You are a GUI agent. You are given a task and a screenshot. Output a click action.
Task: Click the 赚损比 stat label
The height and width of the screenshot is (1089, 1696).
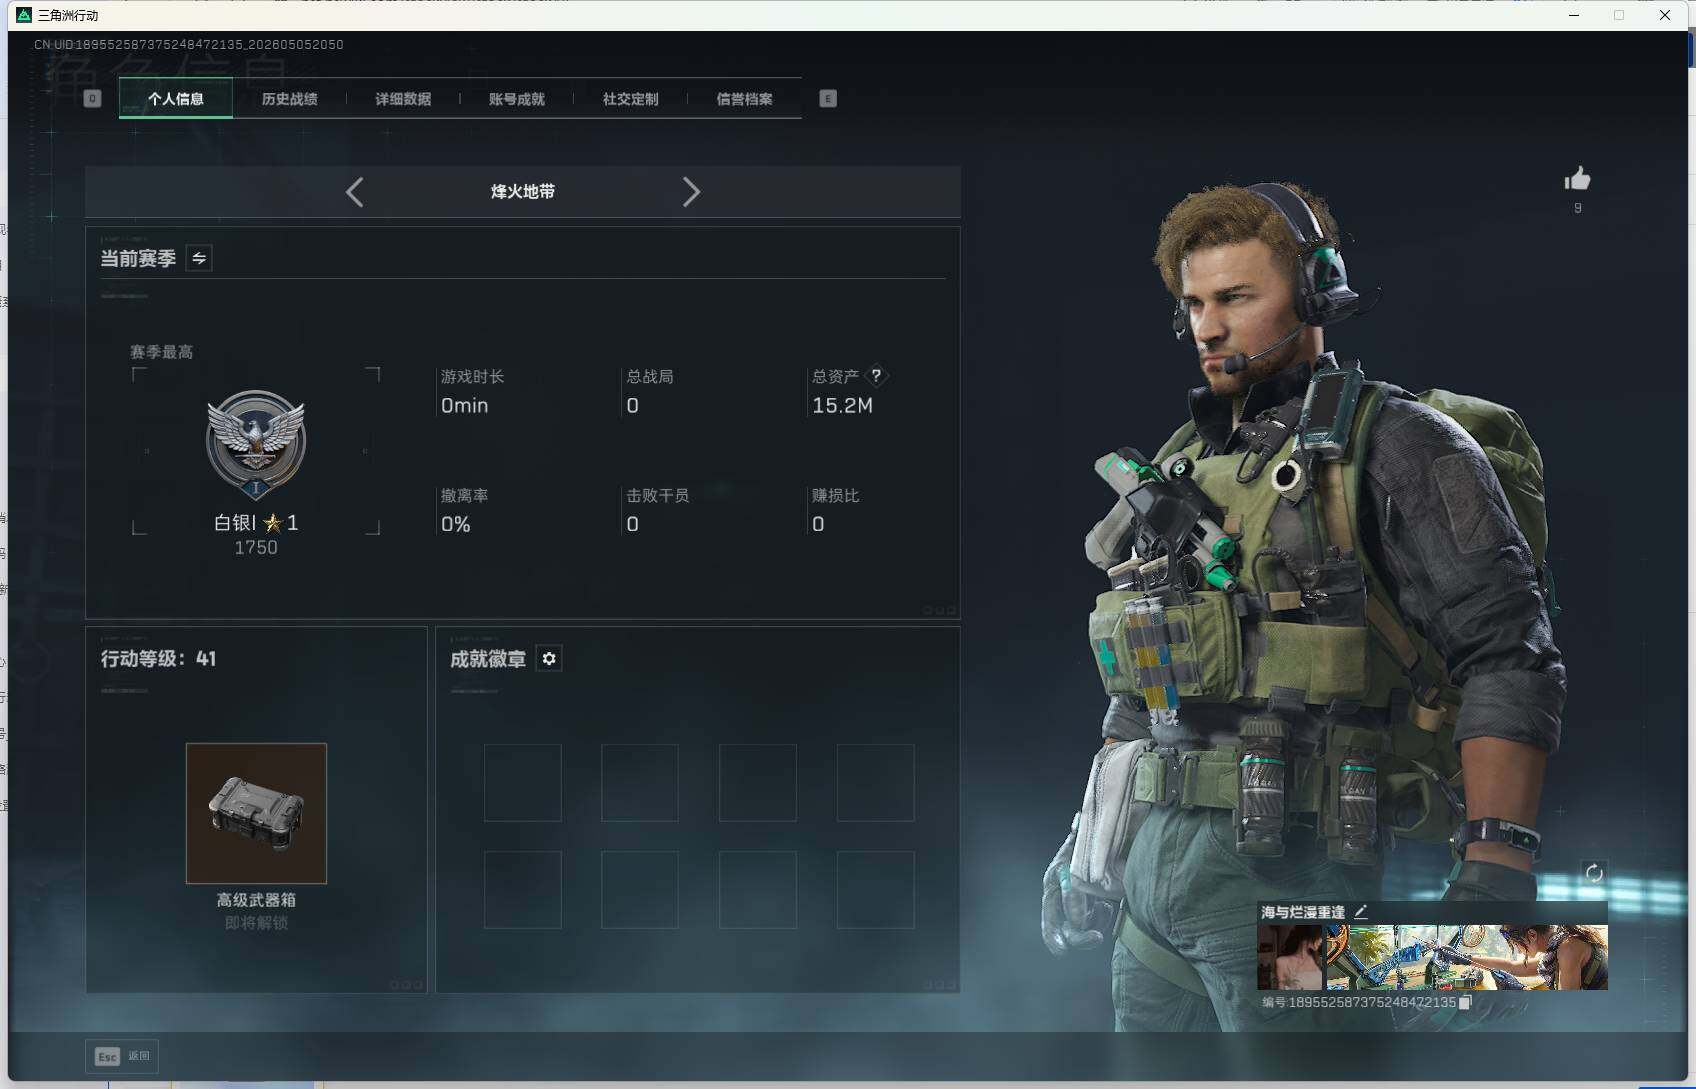[836, 495]
